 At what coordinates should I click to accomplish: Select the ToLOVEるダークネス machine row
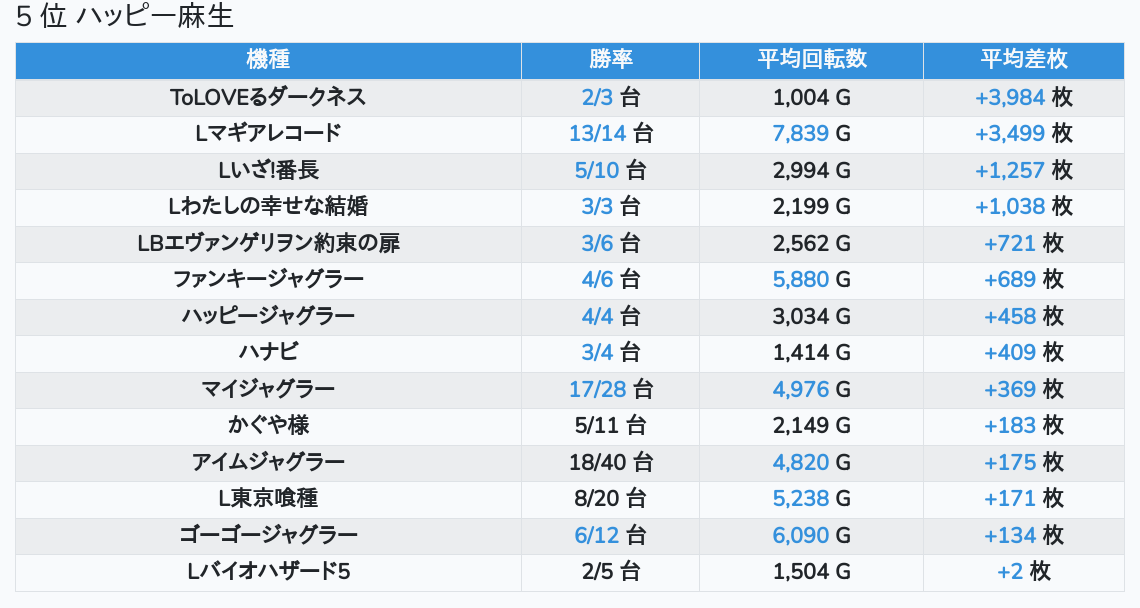(x=570, y=97)
